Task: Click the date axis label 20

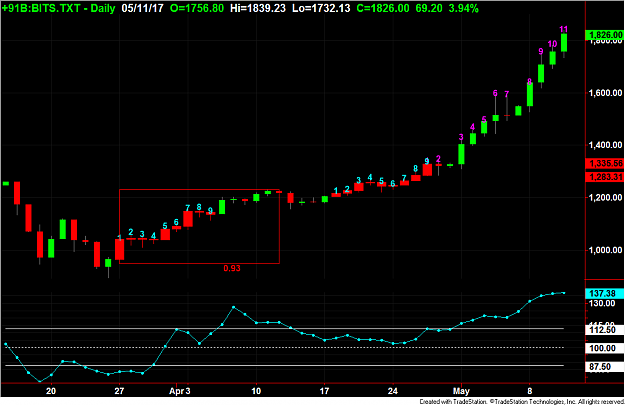Action: click(51, 391)
